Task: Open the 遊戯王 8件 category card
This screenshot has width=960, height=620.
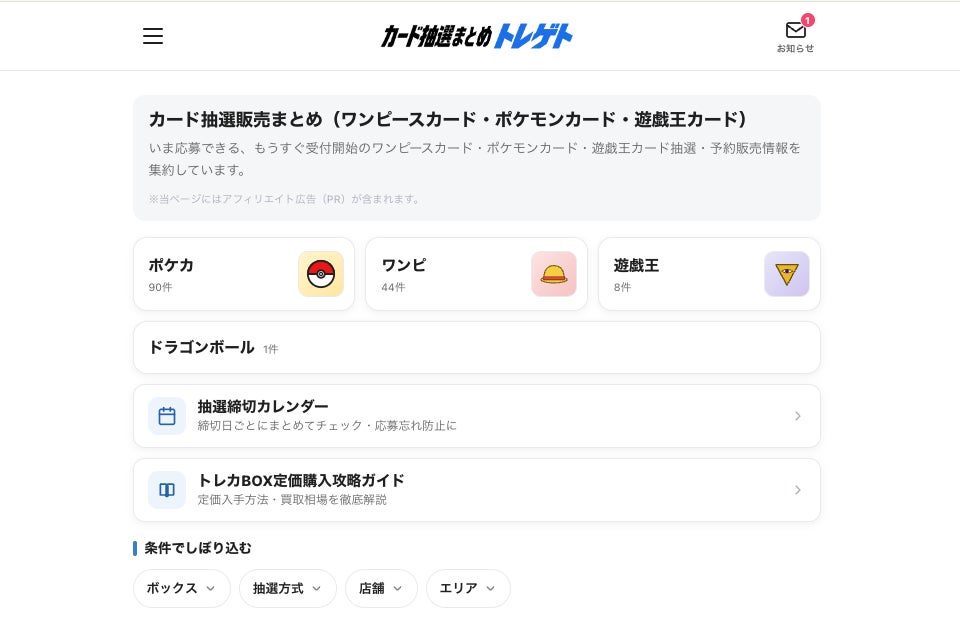Action: [x=709, y=274]
